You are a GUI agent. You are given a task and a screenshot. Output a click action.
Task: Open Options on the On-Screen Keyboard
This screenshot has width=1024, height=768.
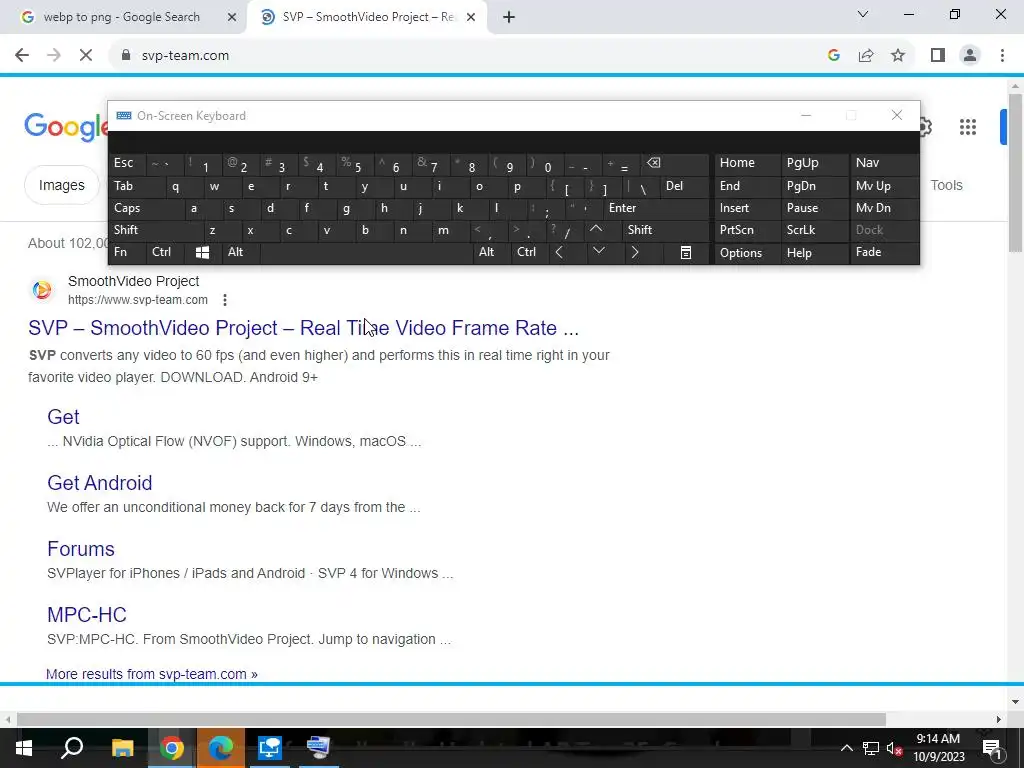pyautogui.click(x=747, y=253)
